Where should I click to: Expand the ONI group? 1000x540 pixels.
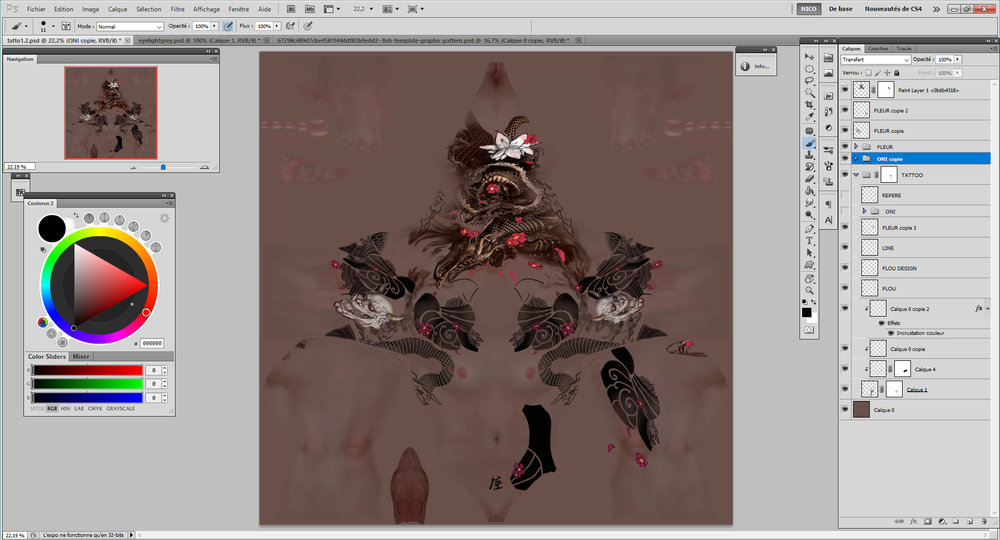864,211
